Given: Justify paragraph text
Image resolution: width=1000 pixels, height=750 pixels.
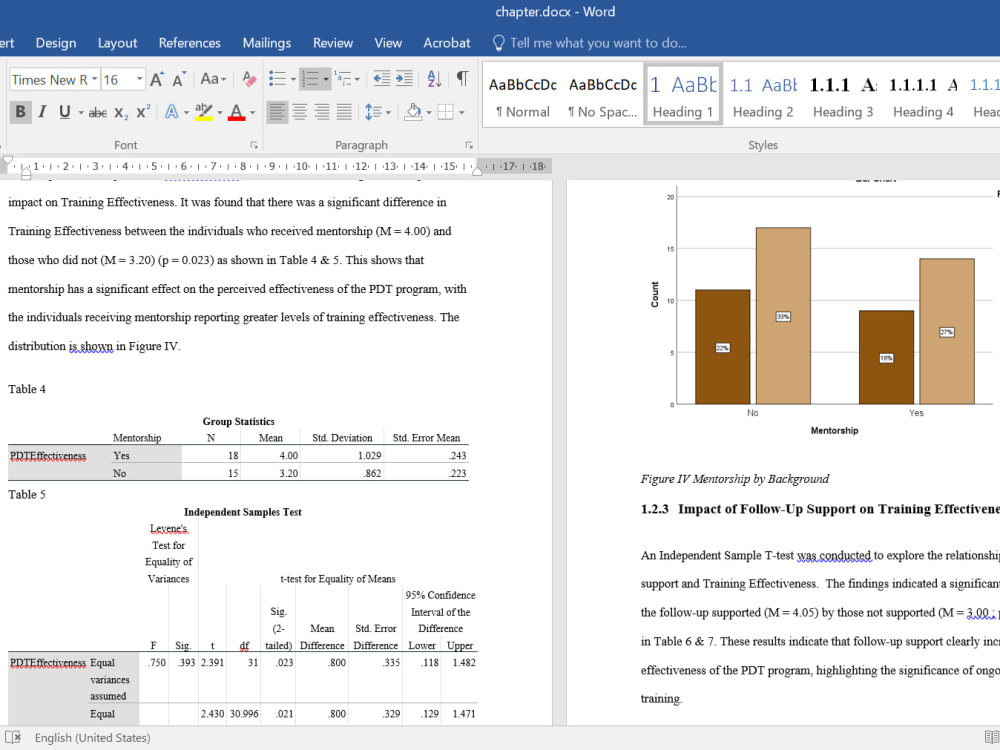Looking at the screenshot, I should [344, 112].
